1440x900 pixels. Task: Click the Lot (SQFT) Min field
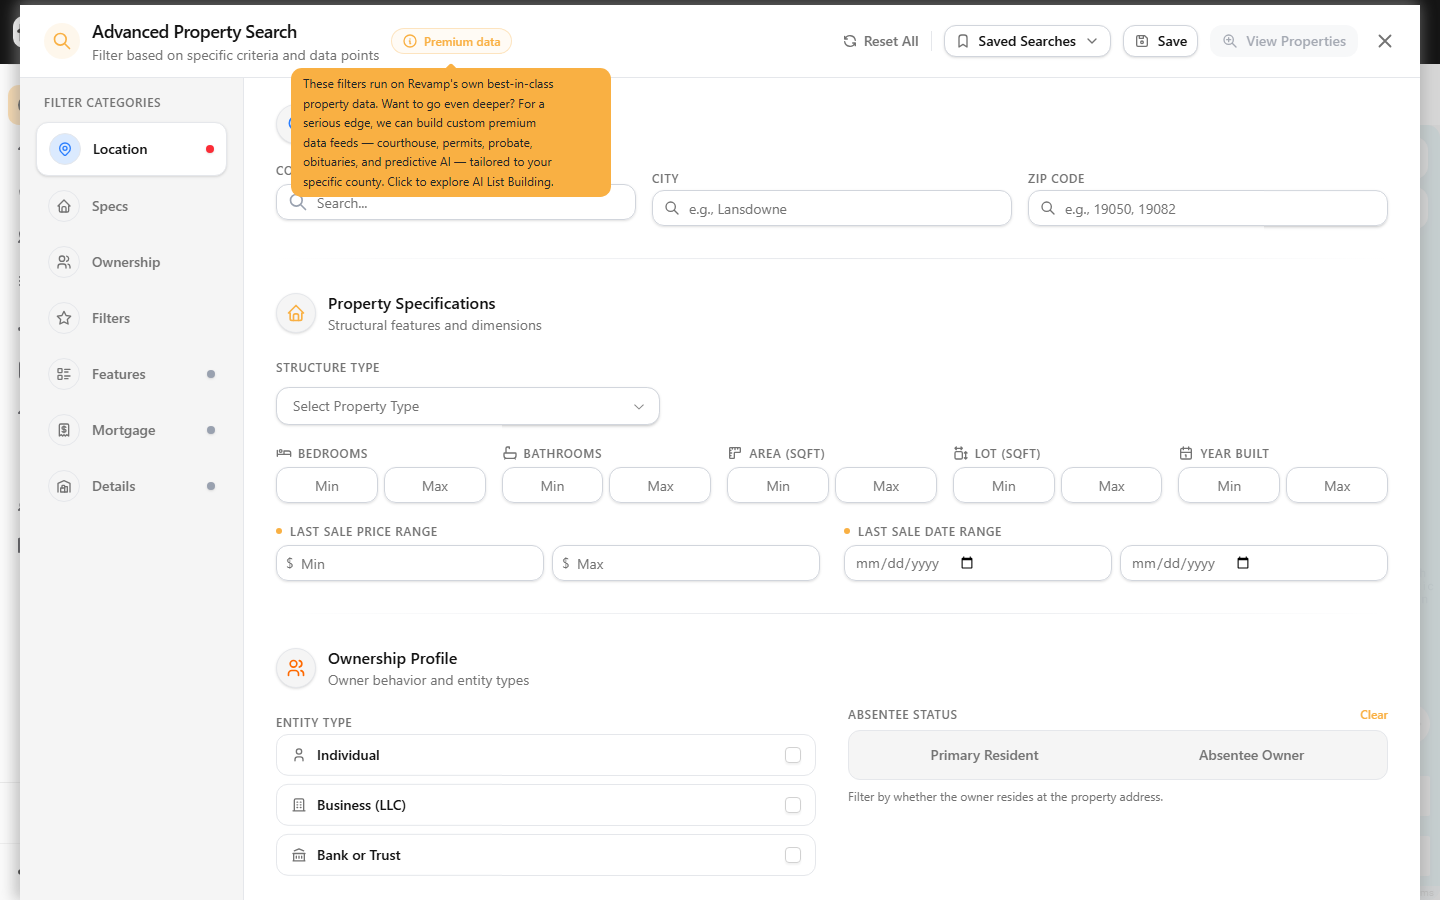coord(1004,486)
